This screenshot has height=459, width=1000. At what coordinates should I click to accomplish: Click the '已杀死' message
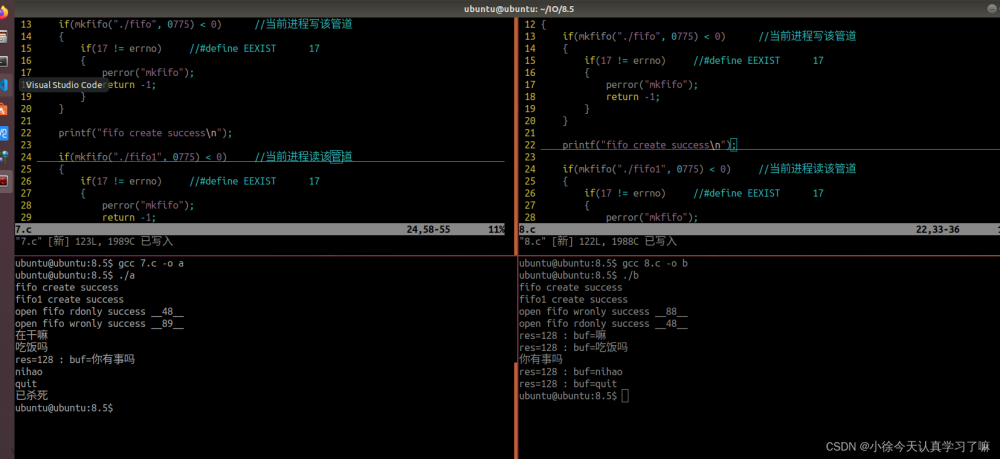tap(32, 396)
